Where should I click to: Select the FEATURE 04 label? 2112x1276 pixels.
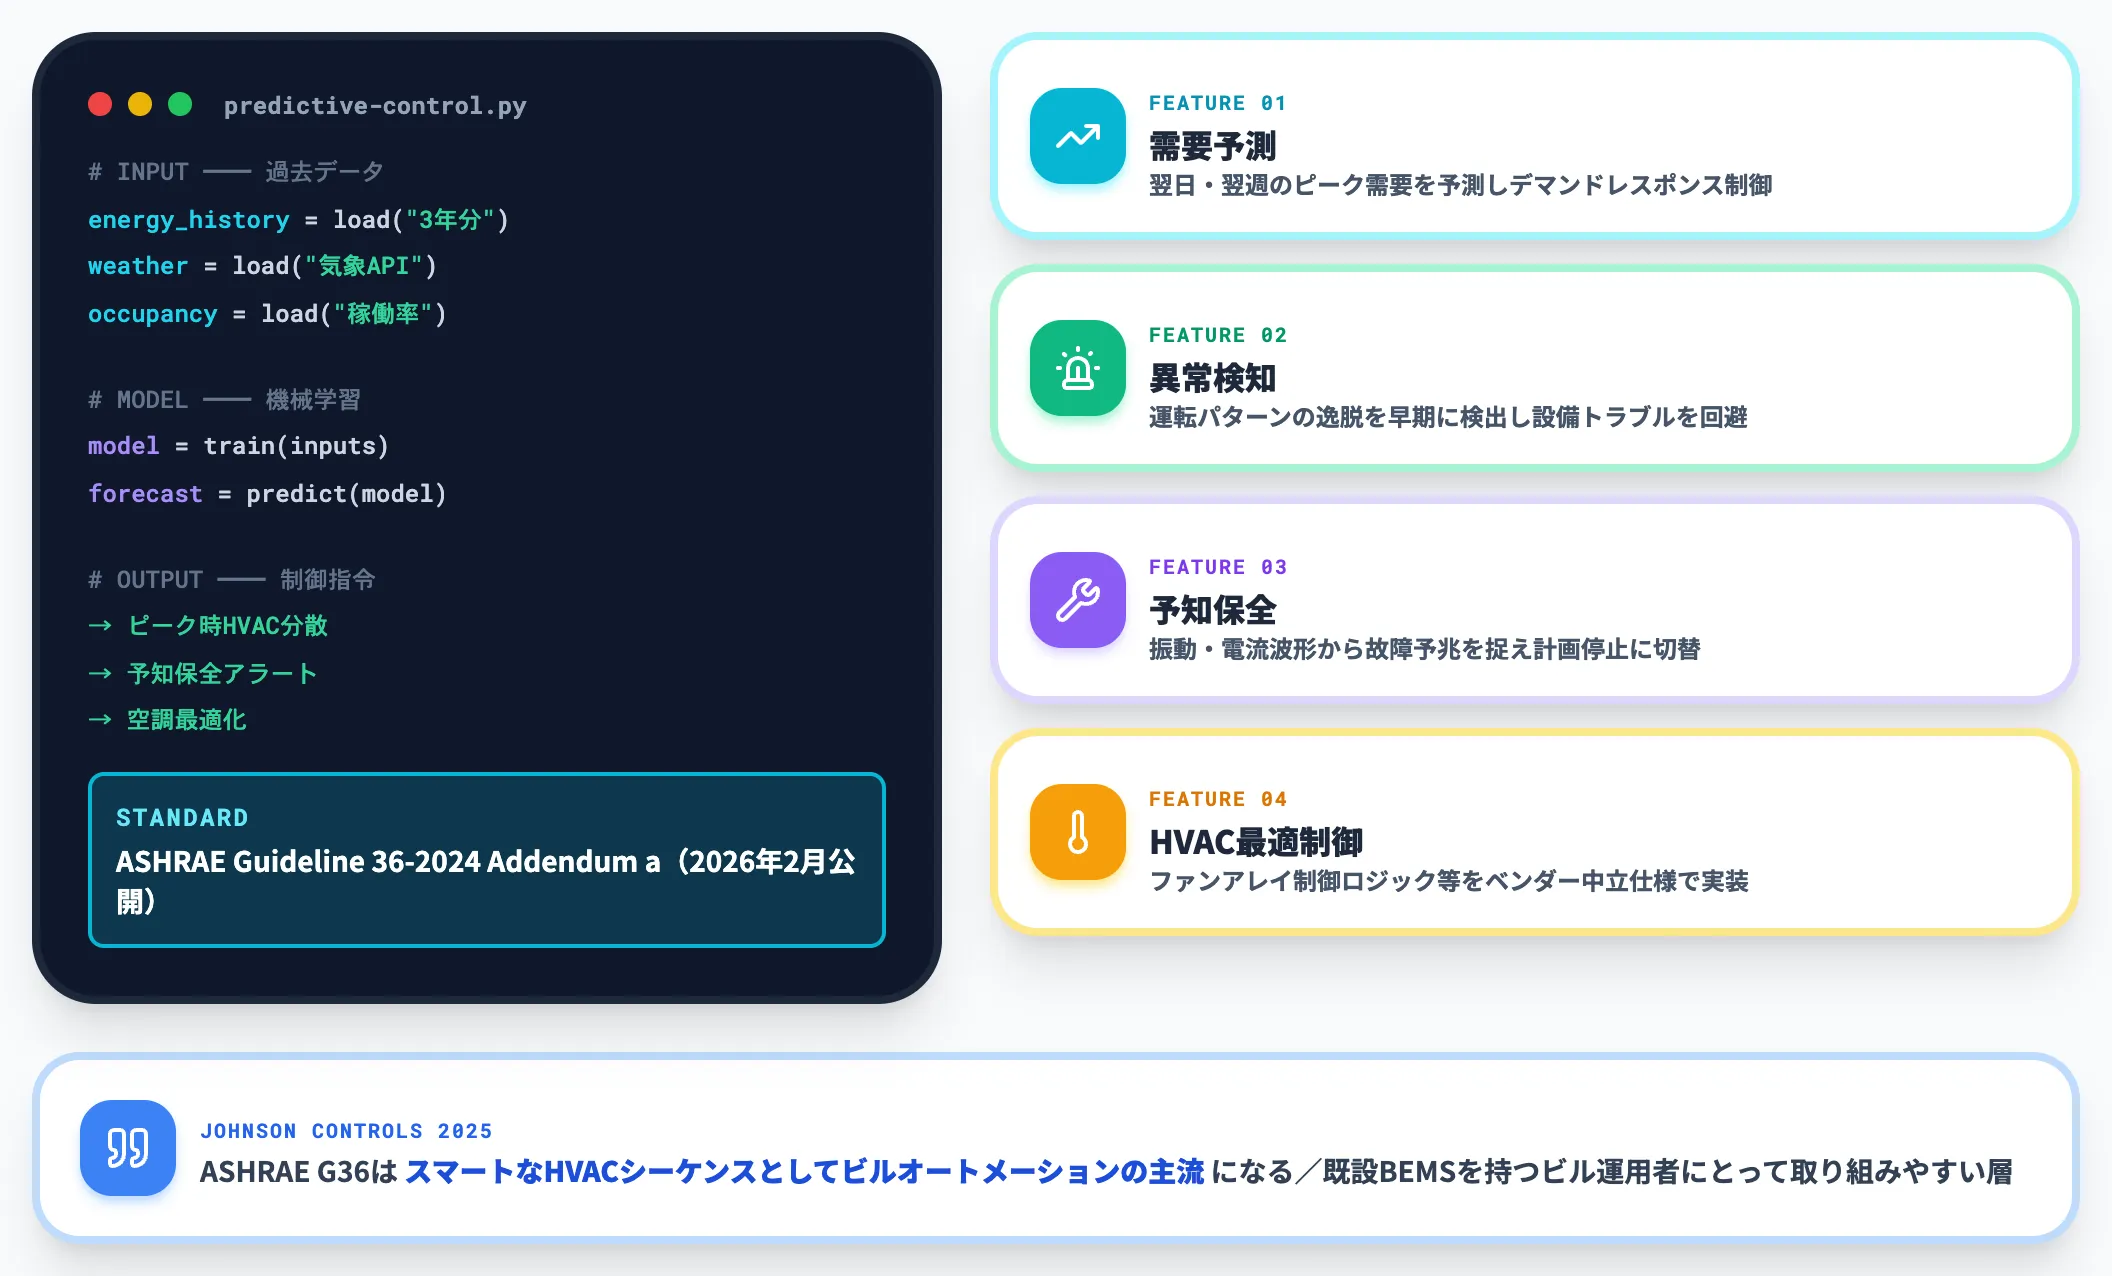1217,799
